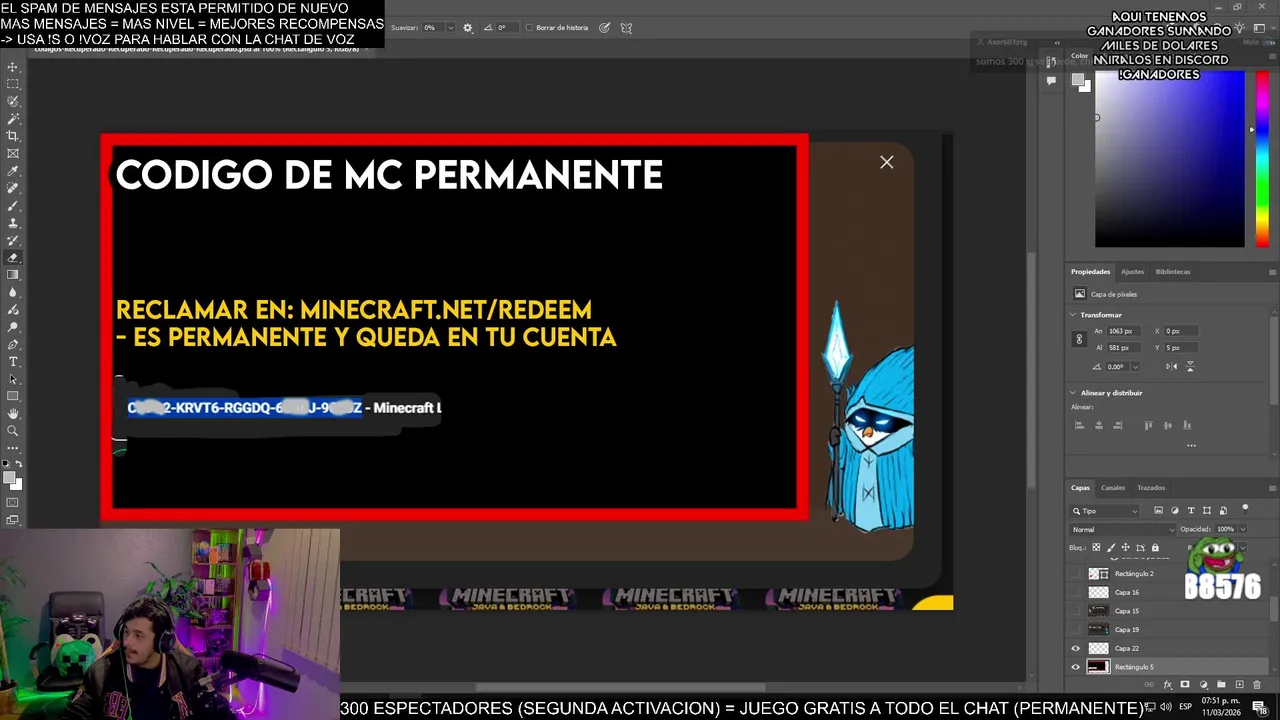Click the selected Minecraft code text

pyautogui.click(x=244, y=407)
